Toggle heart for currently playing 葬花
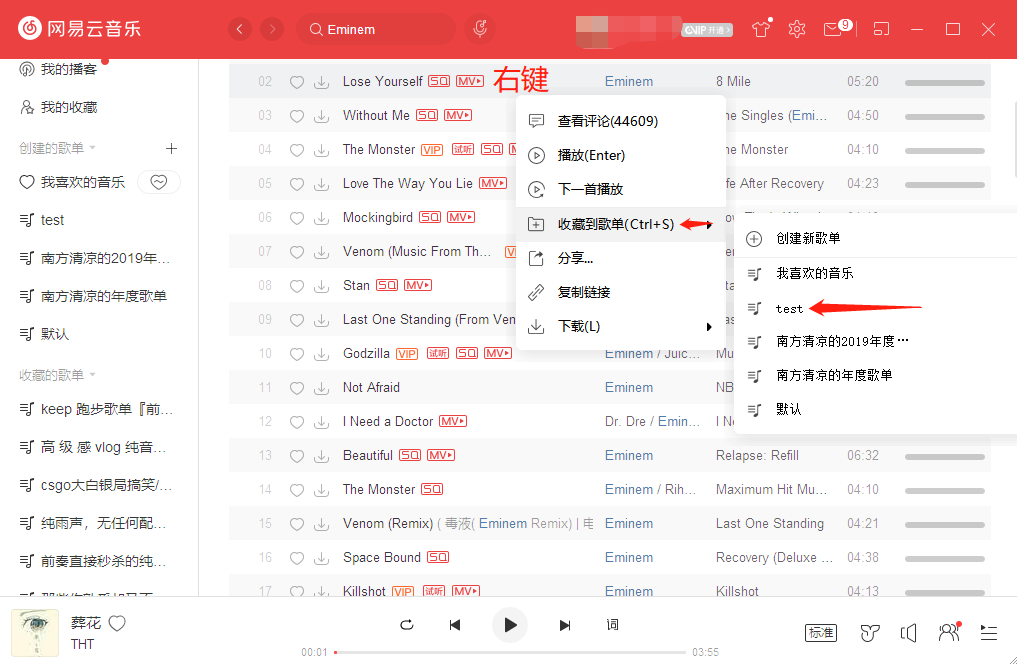1017x664 pixels. click(117, 623)
